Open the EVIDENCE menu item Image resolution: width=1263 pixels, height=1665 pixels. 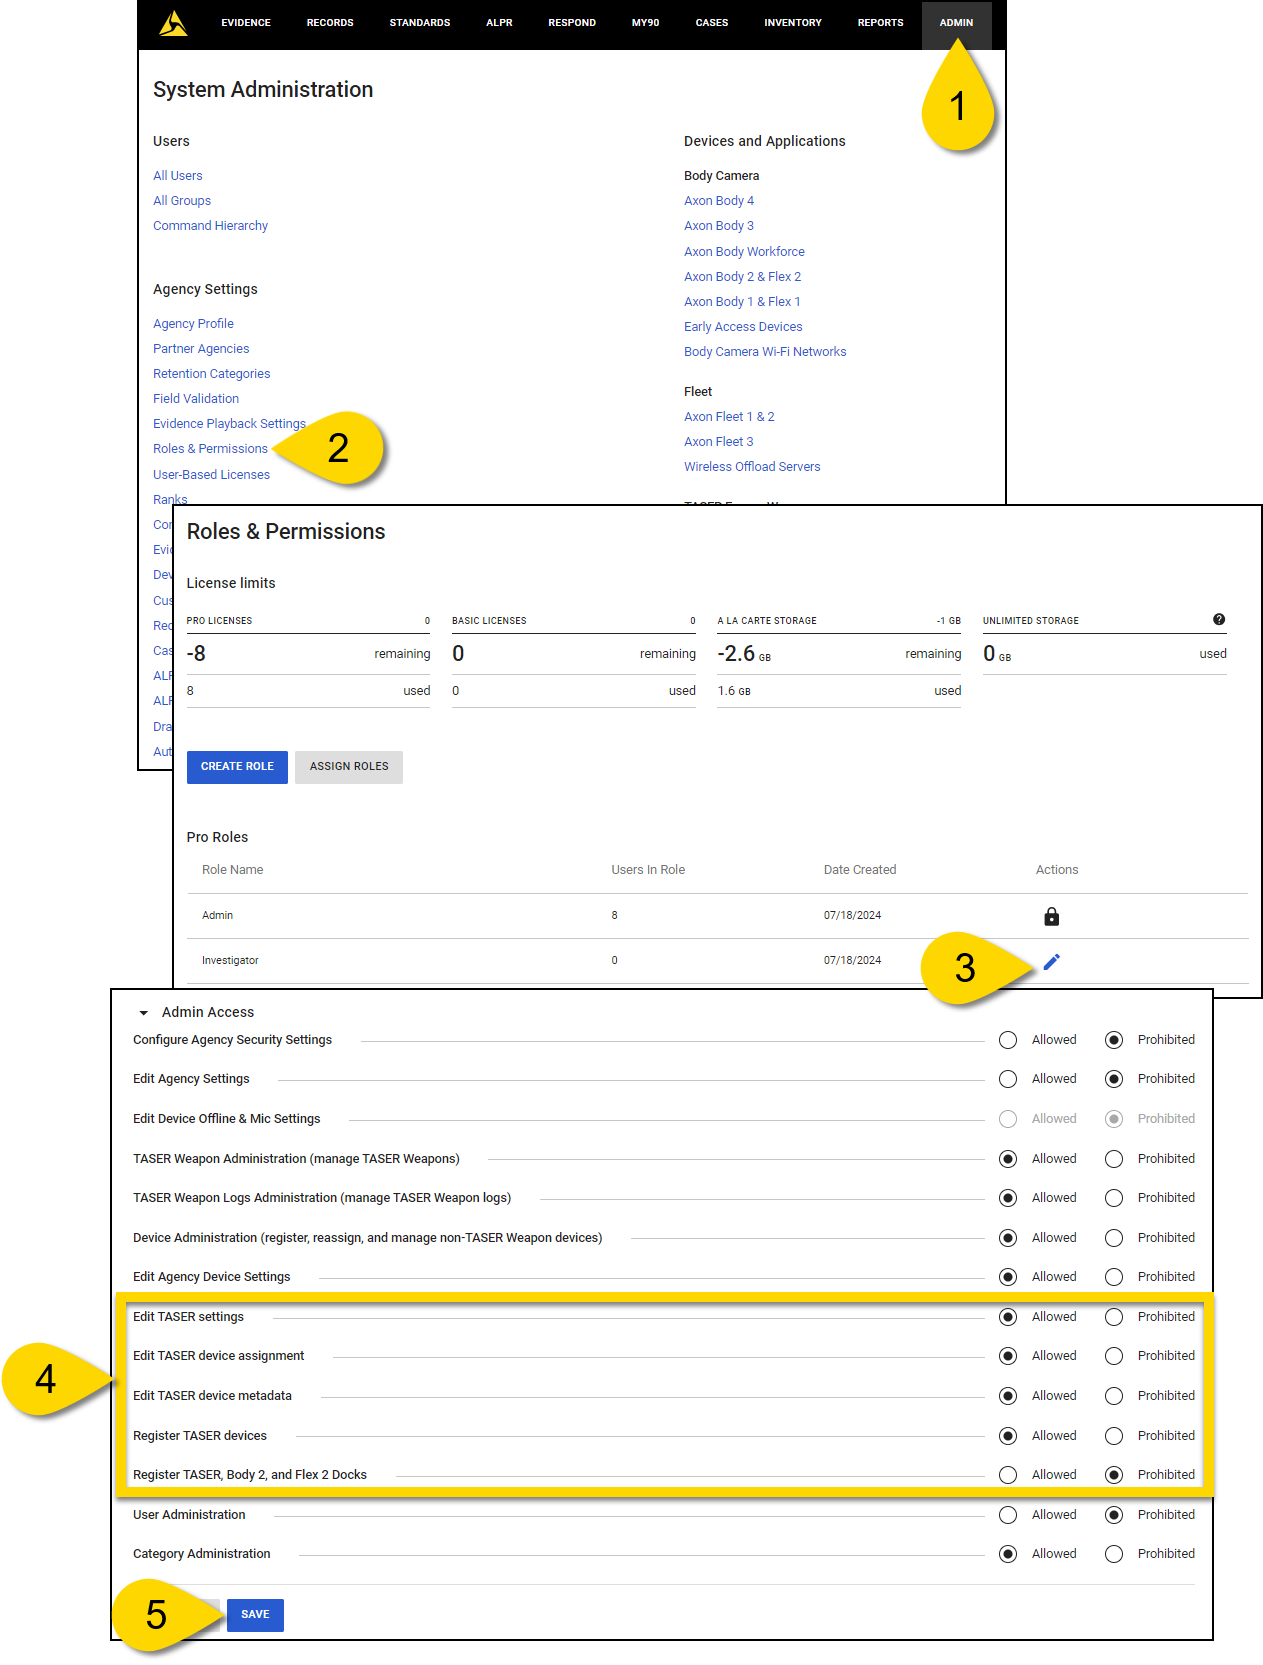tap(246, 23)
